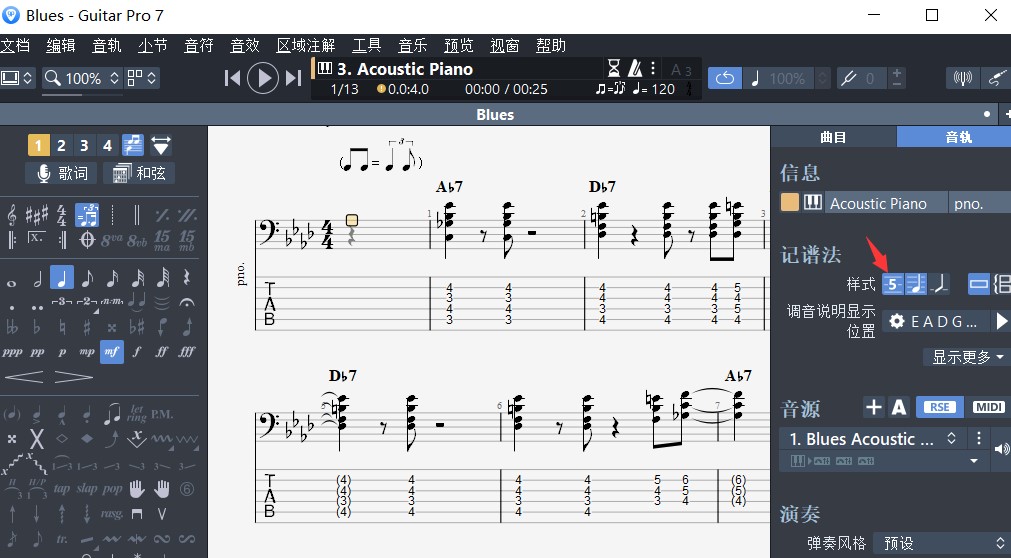
Task: Insert a double bar line
Action: point(137,215)
